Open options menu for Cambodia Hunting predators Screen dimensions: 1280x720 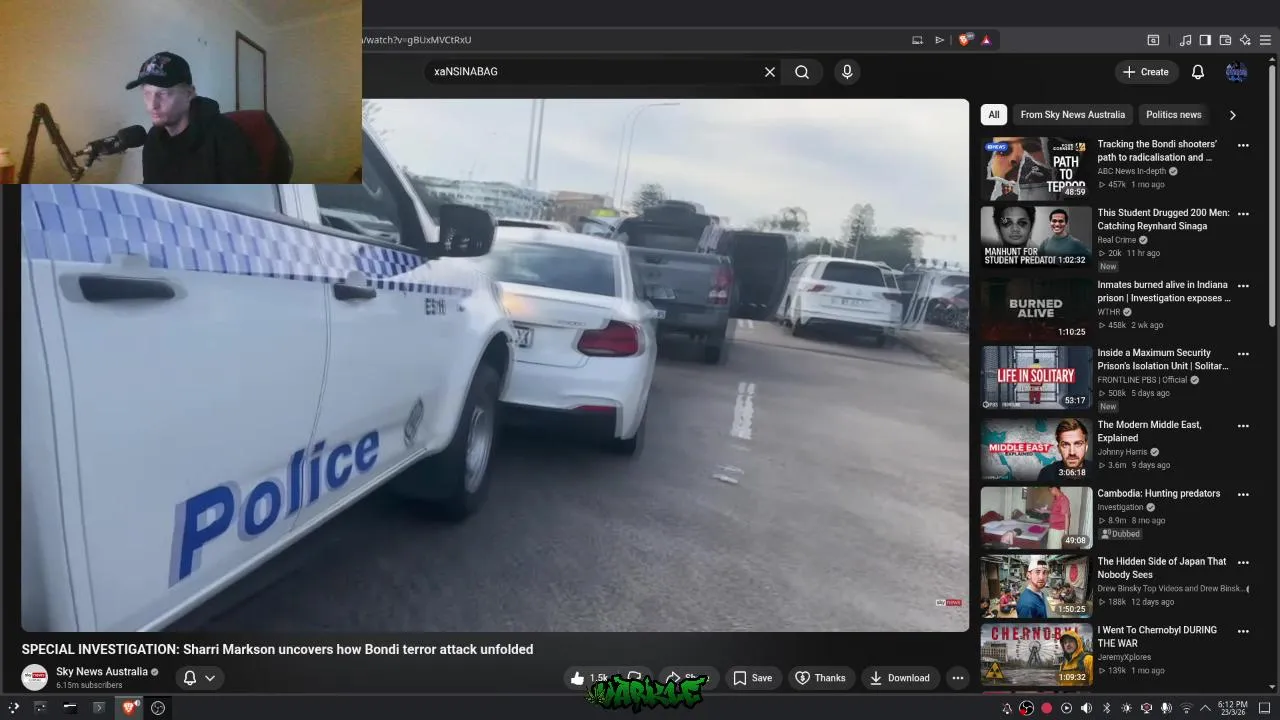coord(1243,494)
